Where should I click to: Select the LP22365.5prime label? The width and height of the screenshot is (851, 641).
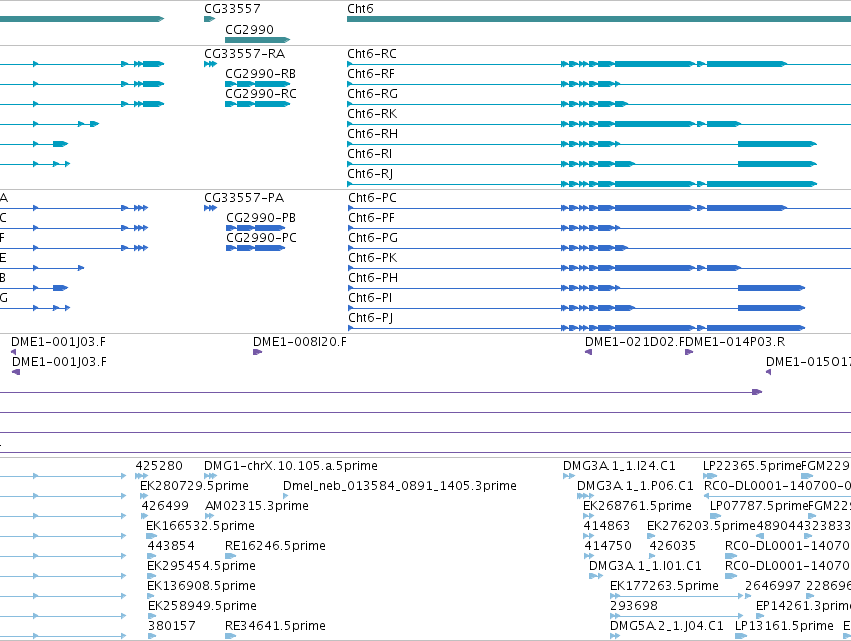[x=752, y=466]
